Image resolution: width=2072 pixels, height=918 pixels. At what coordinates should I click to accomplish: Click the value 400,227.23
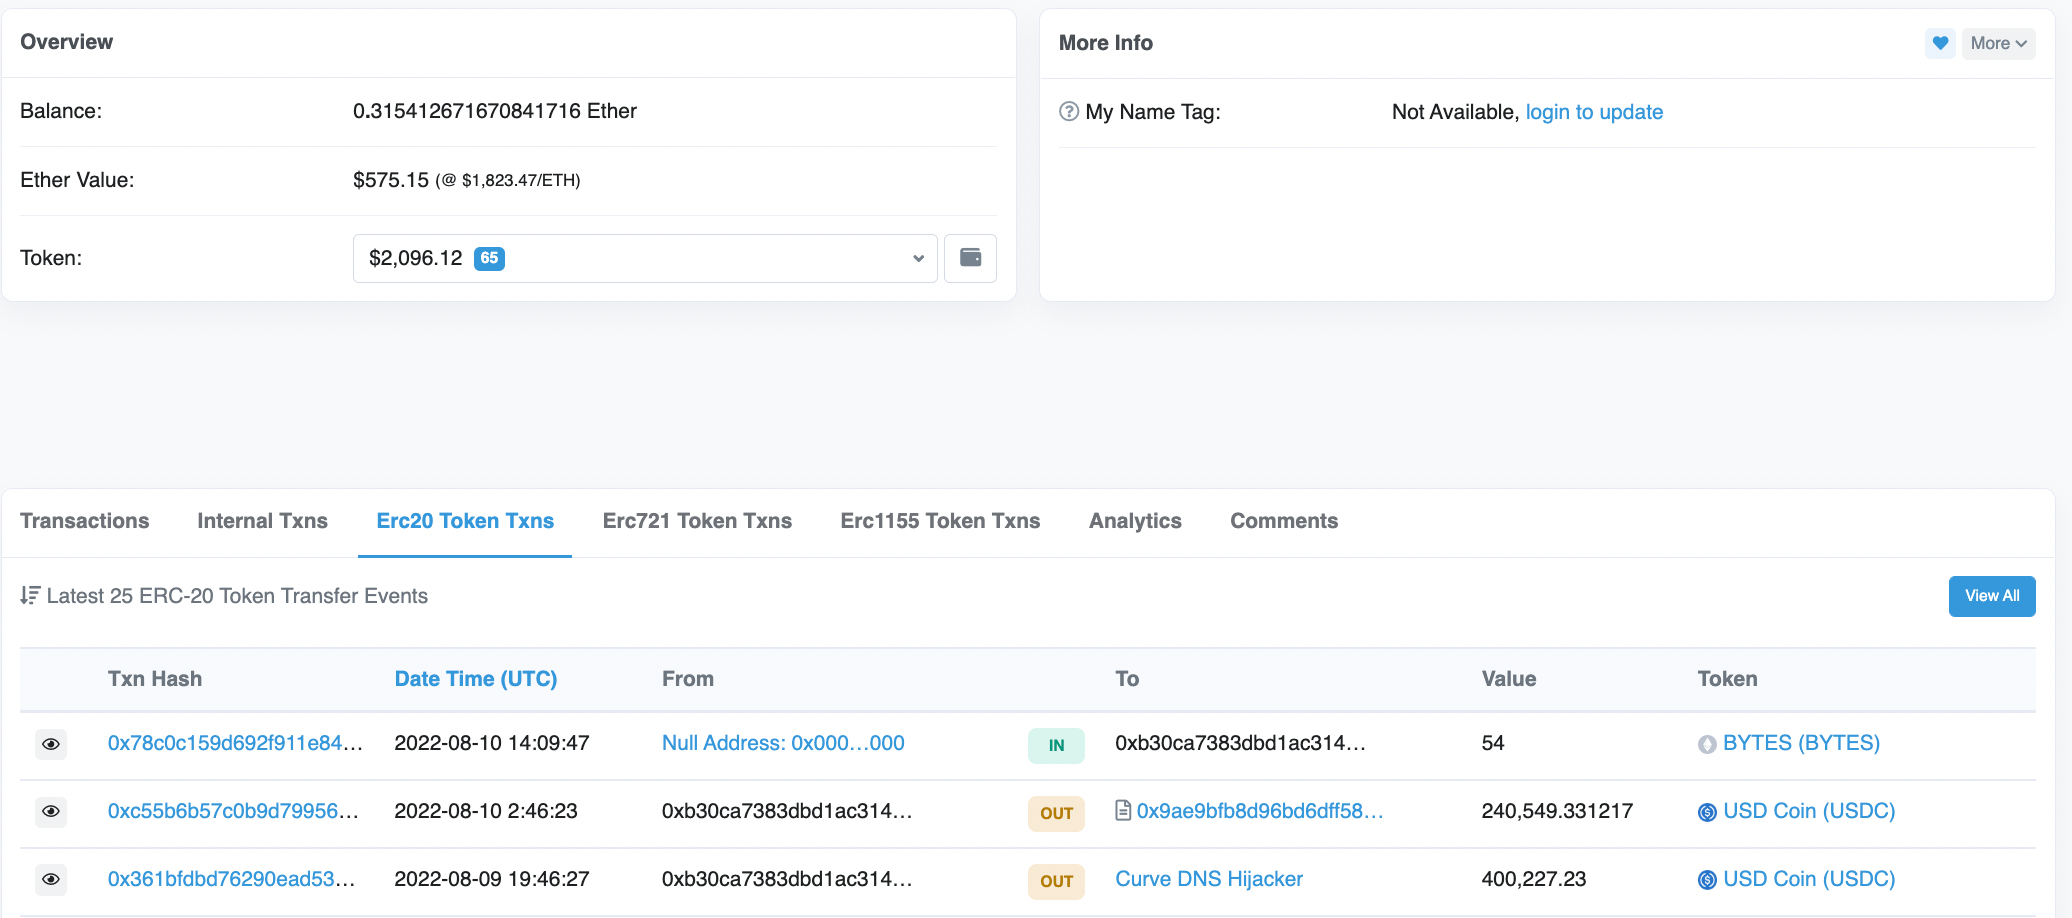1534,879
